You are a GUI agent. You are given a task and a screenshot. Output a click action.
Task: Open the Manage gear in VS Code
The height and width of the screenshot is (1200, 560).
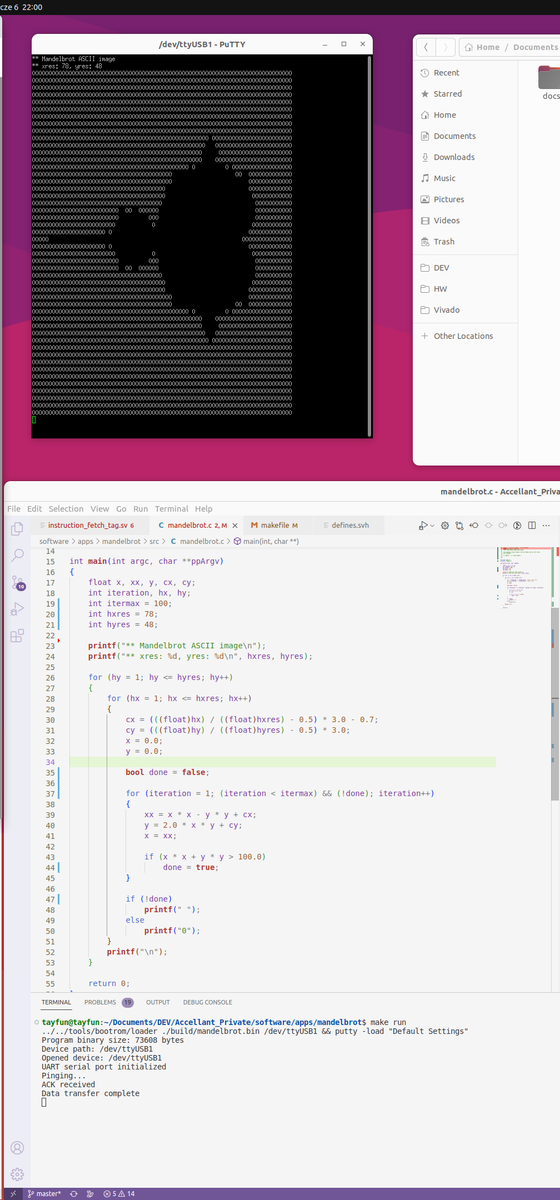tap(17, 1173)
